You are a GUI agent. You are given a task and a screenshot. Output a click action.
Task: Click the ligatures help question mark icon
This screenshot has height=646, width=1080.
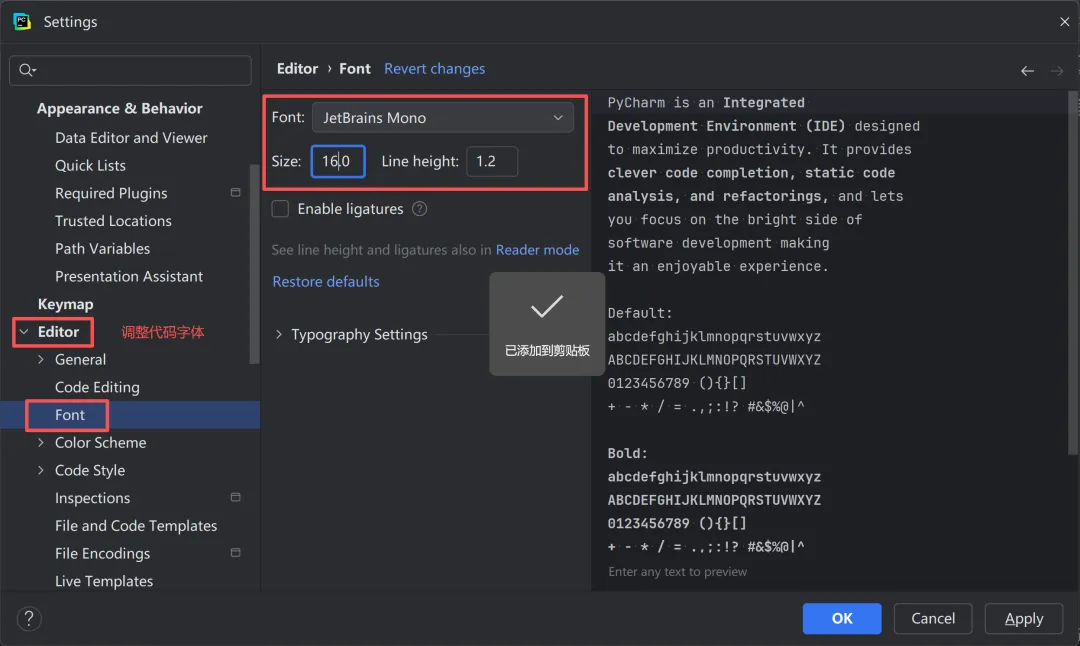419,209
